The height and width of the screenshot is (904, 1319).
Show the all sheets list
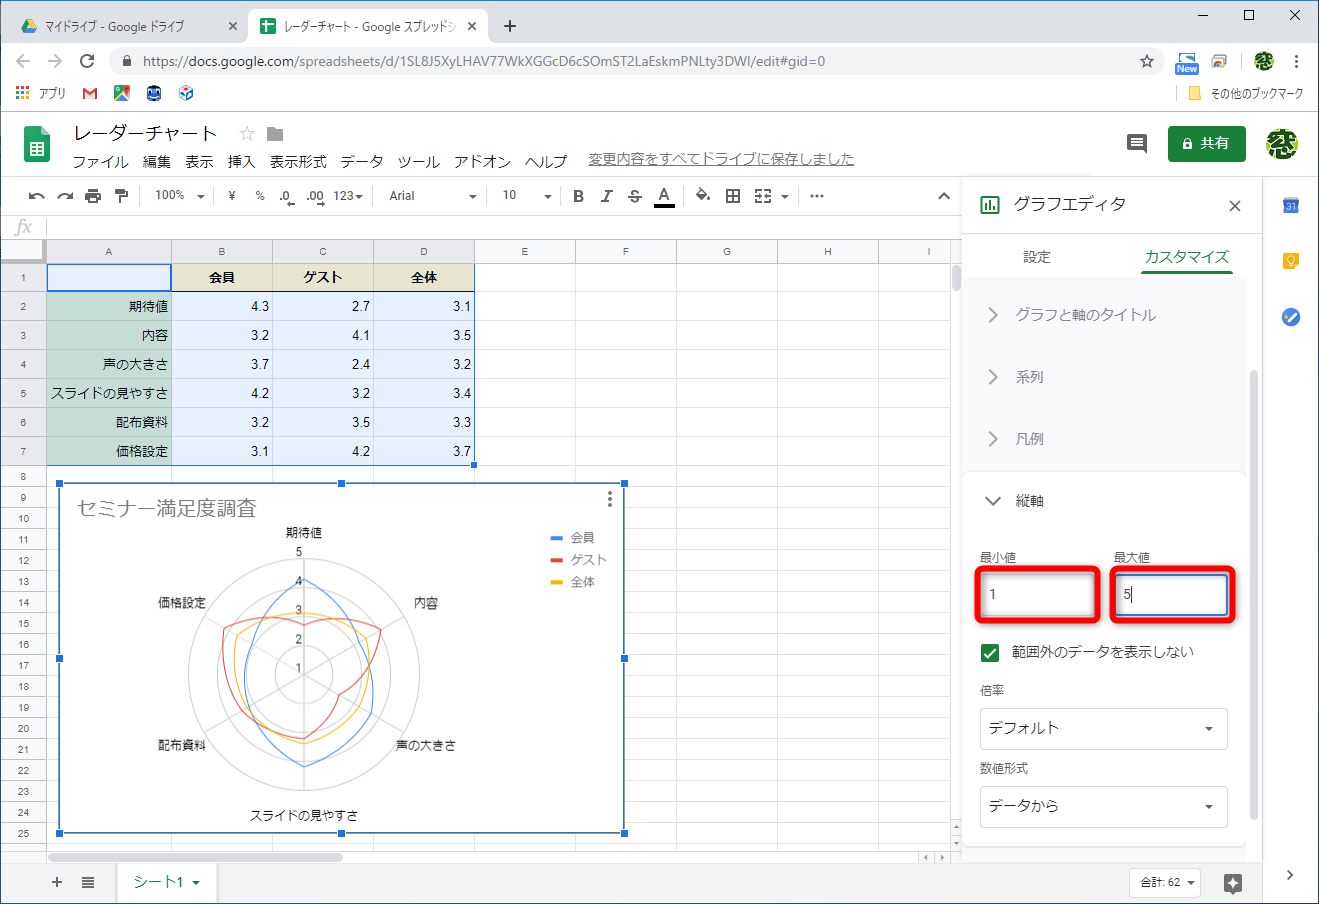(x=88, y=882)
